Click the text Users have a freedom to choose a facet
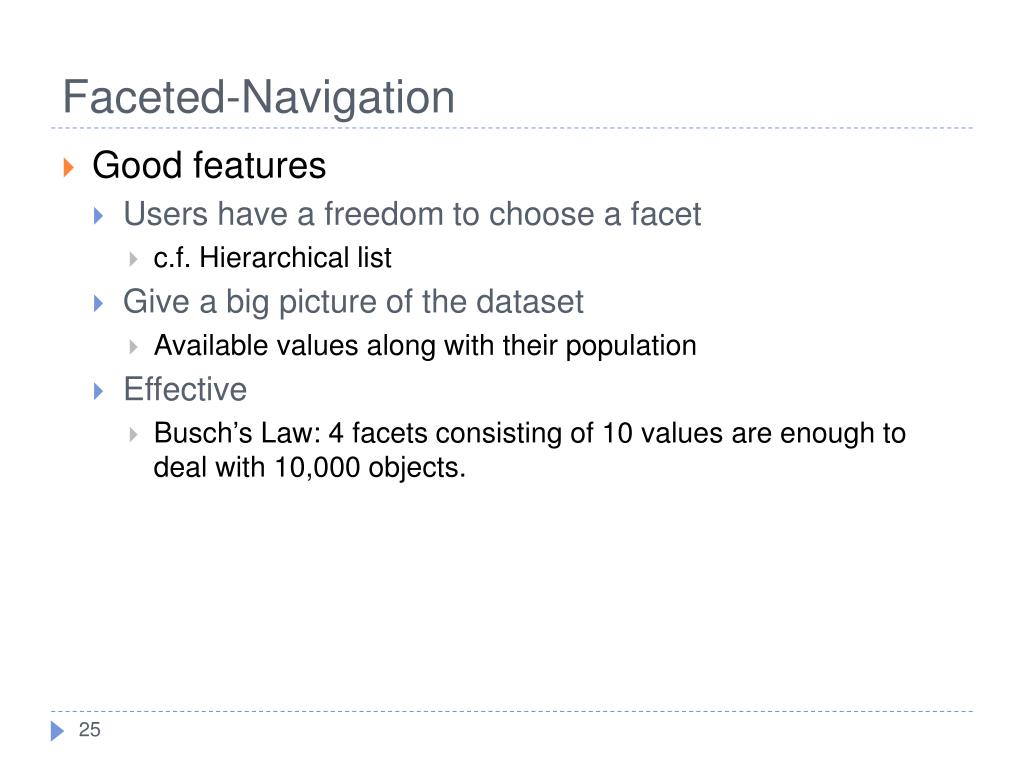The height and width of the screenshot is (768, 1024). (412, 214)
